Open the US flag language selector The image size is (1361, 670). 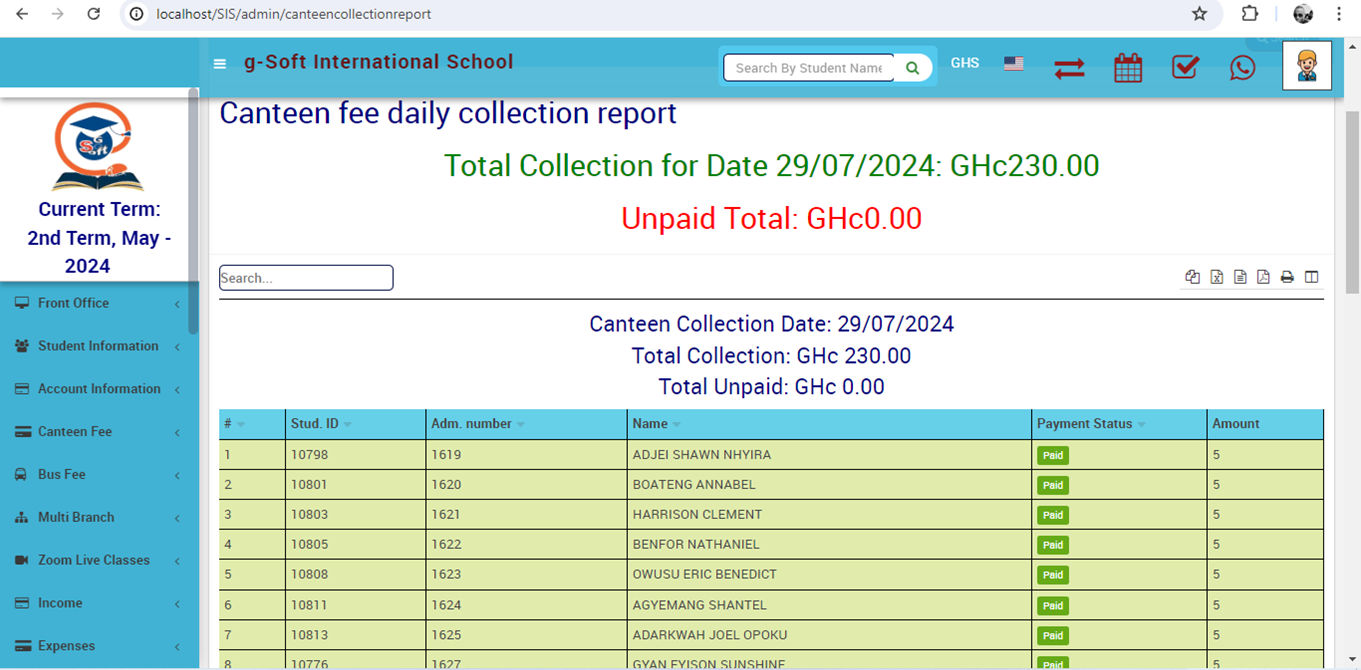1014,63
